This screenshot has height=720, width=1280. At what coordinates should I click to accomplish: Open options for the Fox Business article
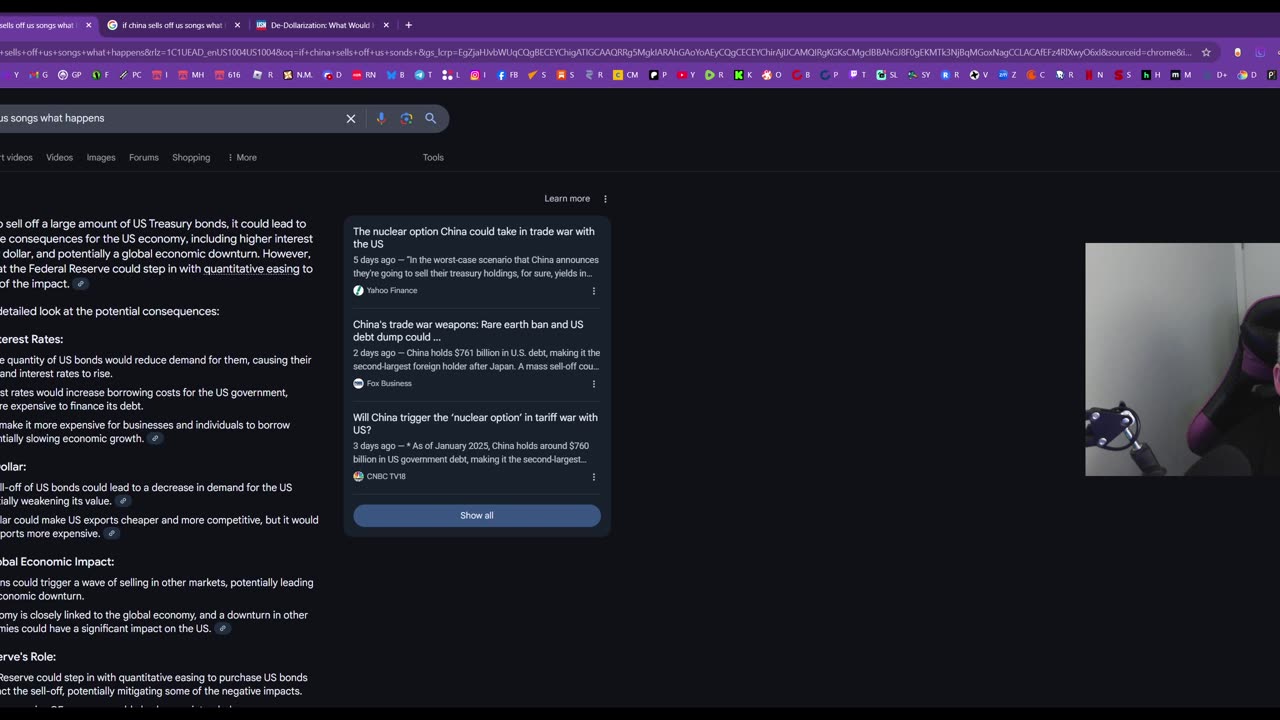tap(594, 384)
